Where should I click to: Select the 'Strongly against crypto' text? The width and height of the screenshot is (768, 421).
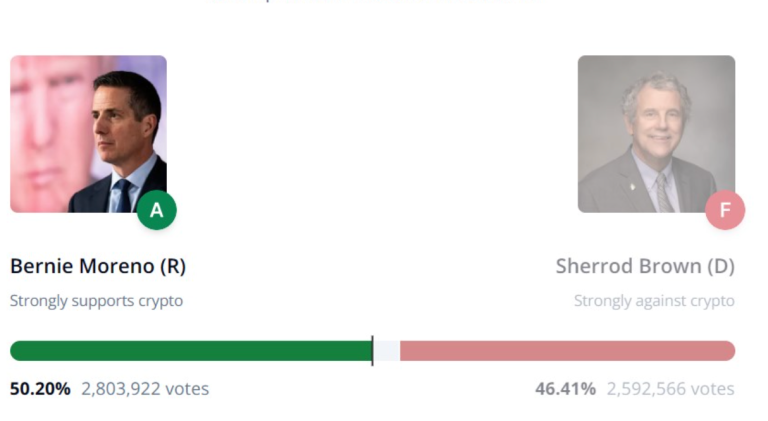click(x=654, y=301)
